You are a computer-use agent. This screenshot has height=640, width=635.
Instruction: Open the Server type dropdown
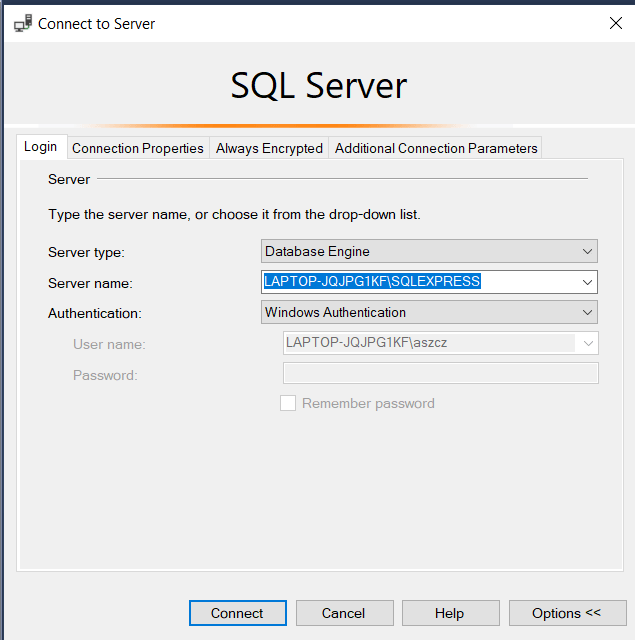[x=429, y=251]
